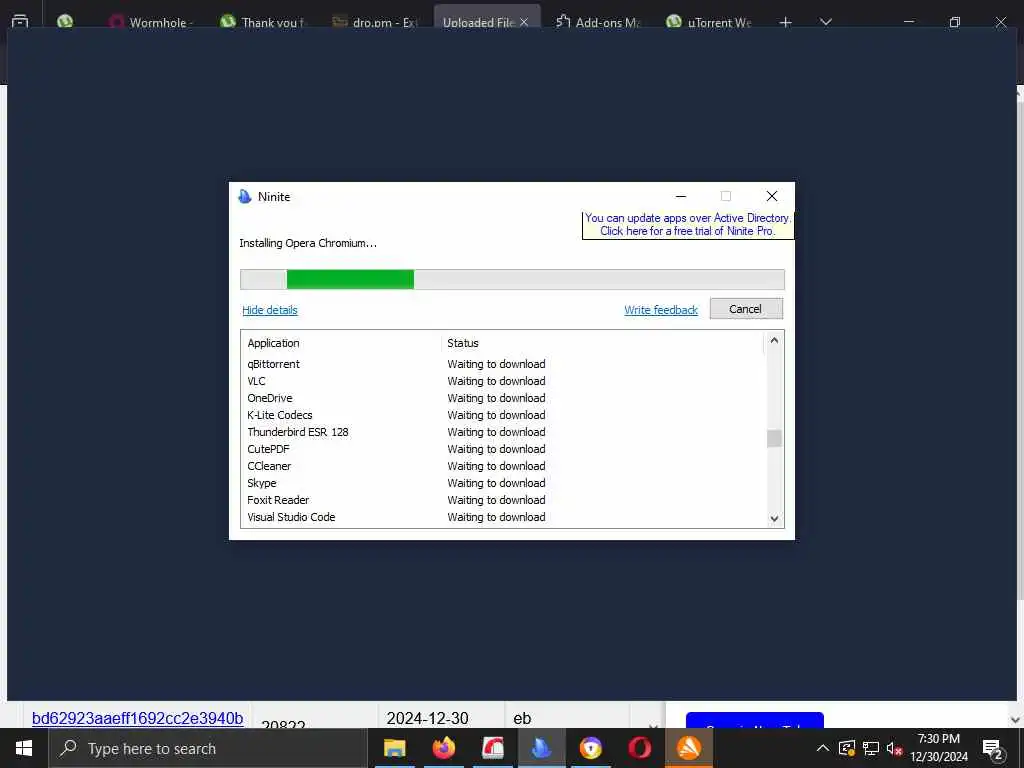This screenshot has height=768, width=1024.
Task: Open the browser tab overview icon at far left
Action: pyautogui.click(x=20, y=22)
